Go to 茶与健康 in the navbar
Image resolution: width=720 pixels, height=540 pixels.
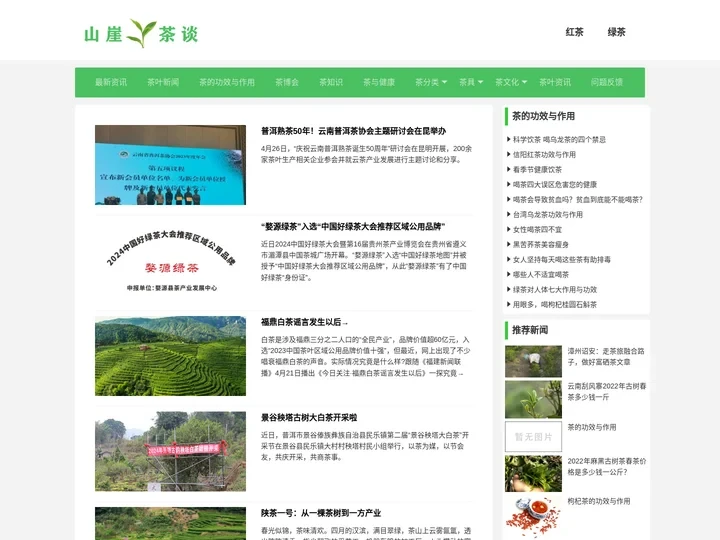point(379,82)
